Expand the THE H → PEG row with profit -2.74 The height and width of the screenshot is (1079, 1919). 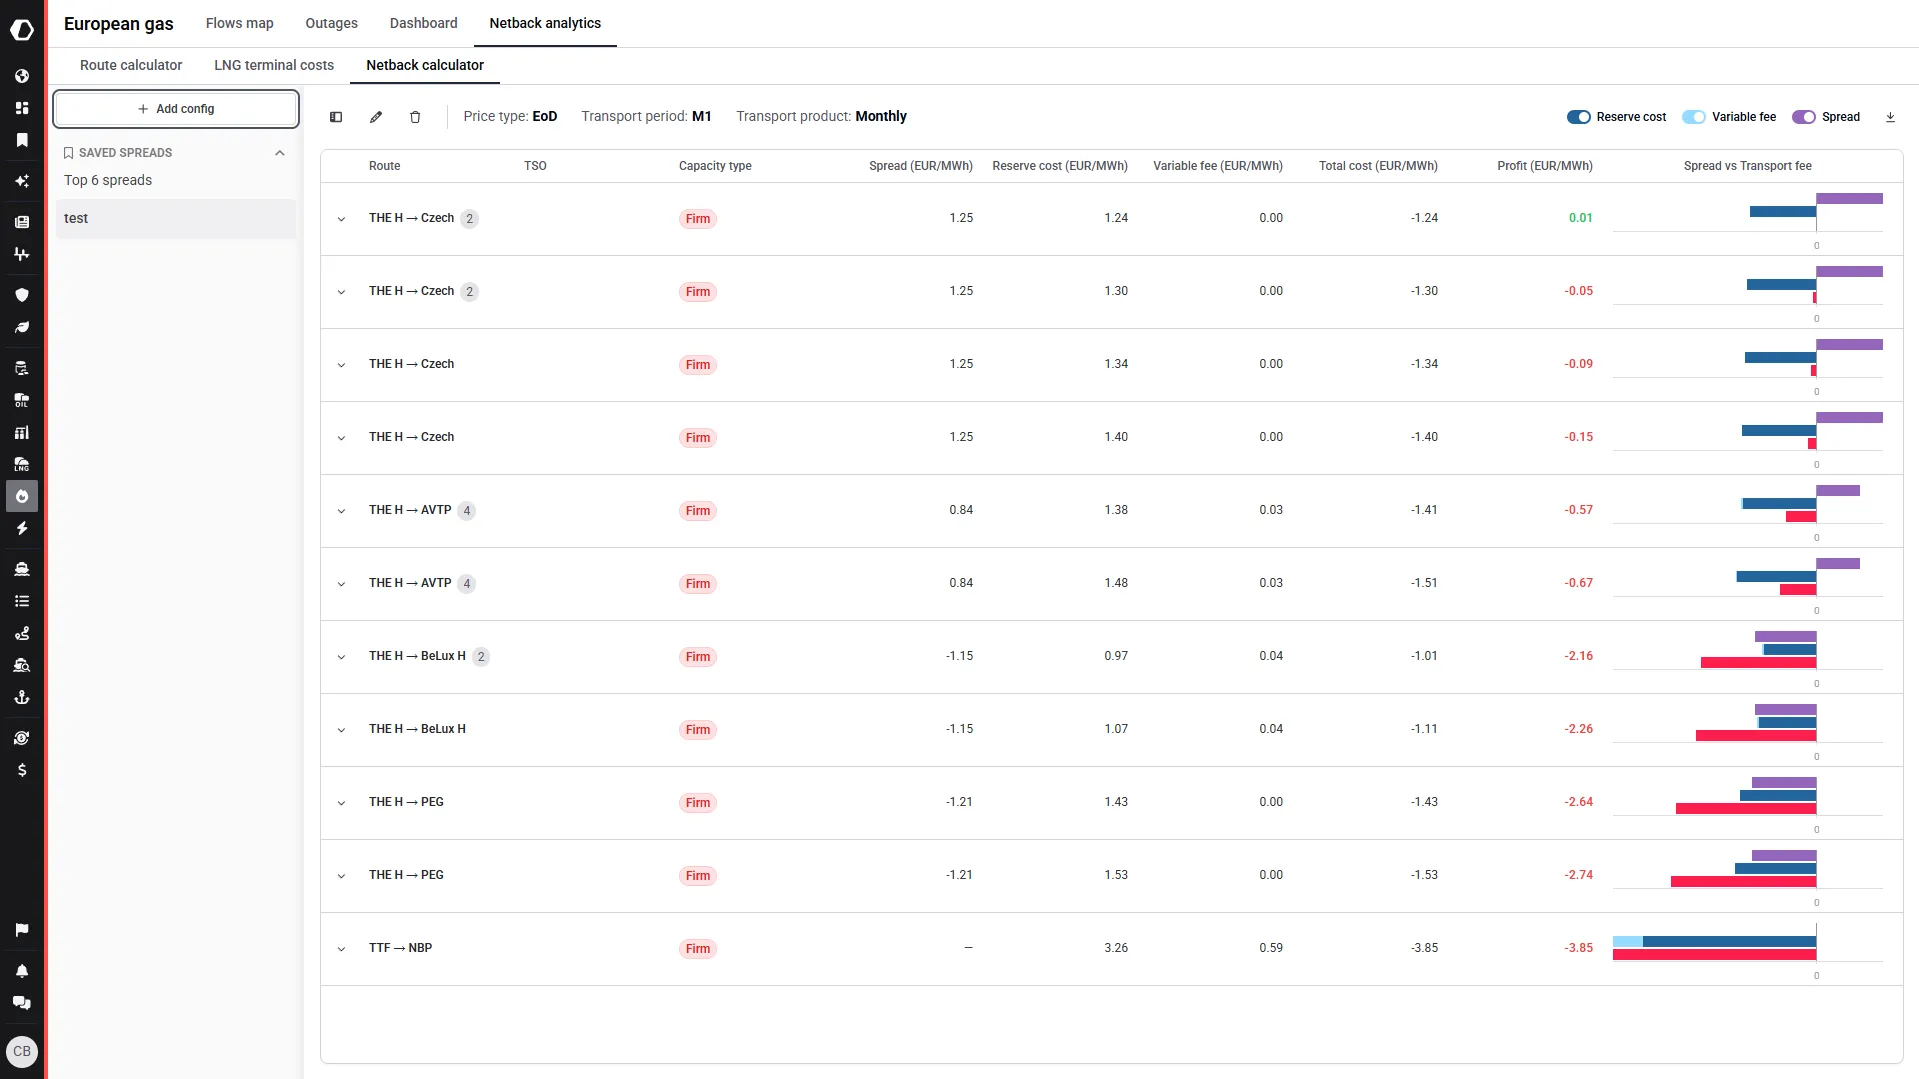(x=342, y=876)
